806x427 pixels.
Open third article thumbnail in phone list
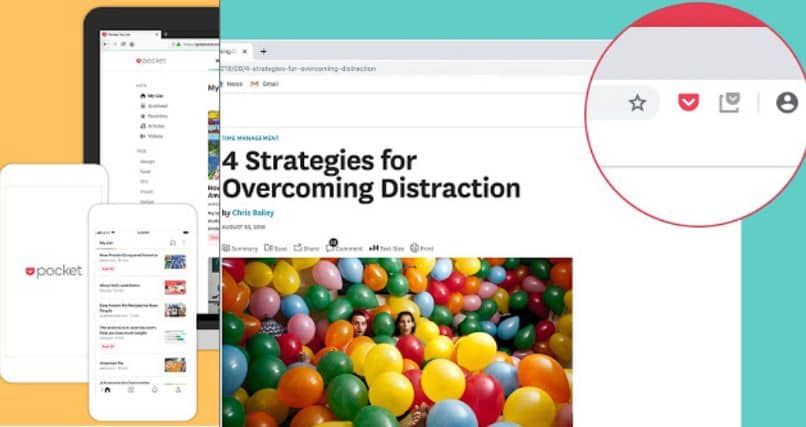175,310
